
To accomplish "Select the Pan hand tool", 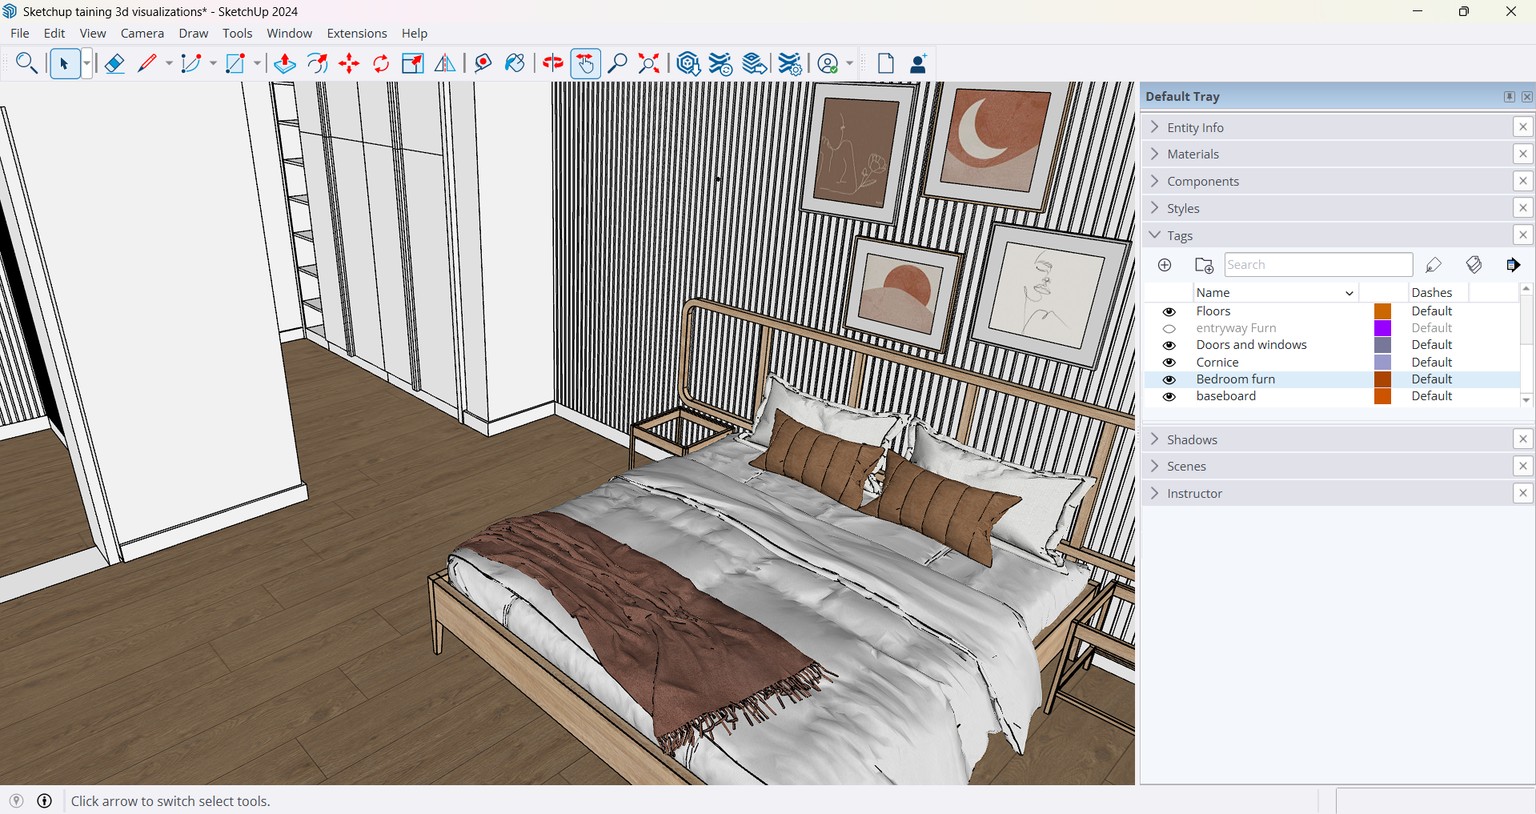I will pyautogui.click(x=585, y=64).
